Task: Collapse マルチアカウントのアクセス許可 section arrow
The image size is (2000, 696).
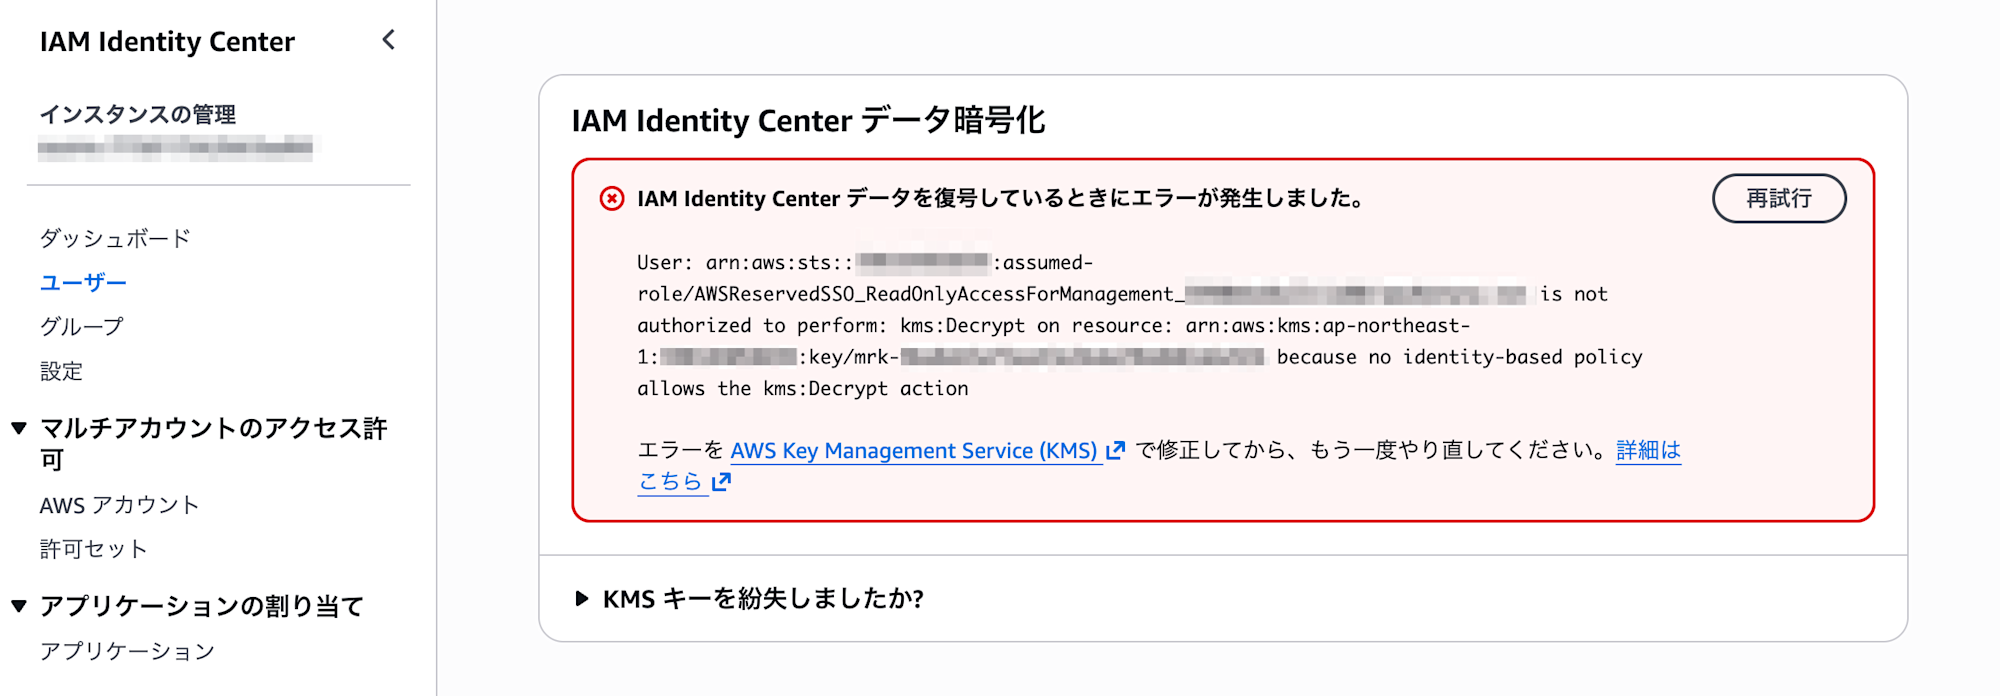Action: [x=19, y=428]
